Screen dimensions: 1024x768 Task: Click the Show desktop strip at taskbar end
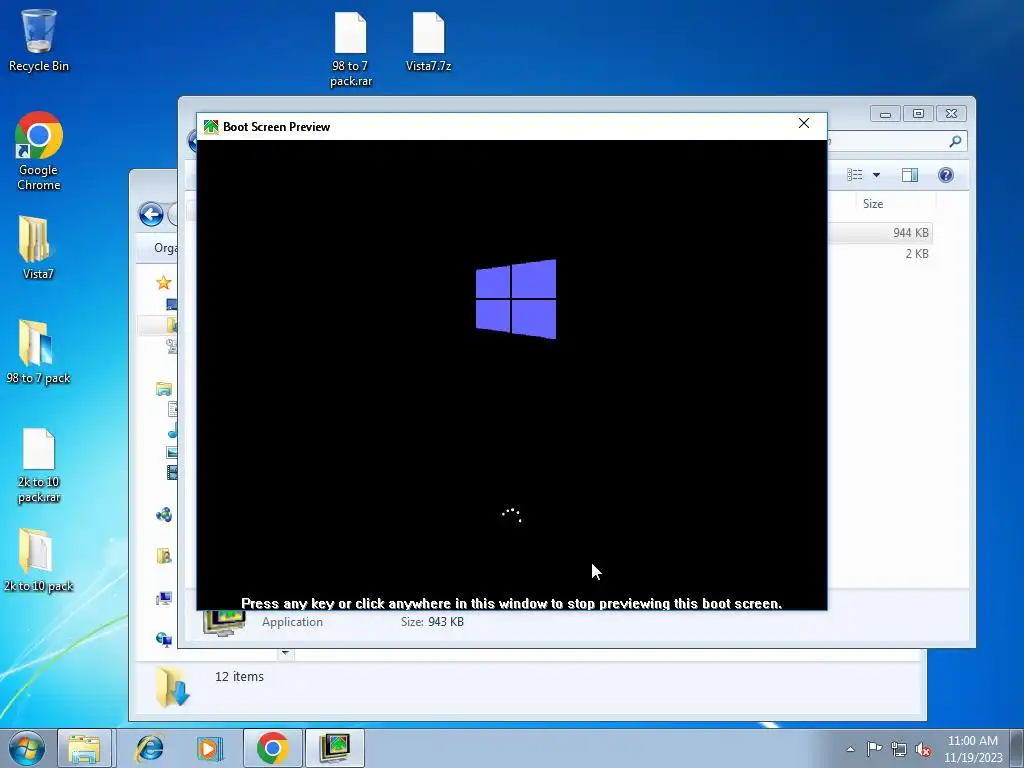(1017, 748)
